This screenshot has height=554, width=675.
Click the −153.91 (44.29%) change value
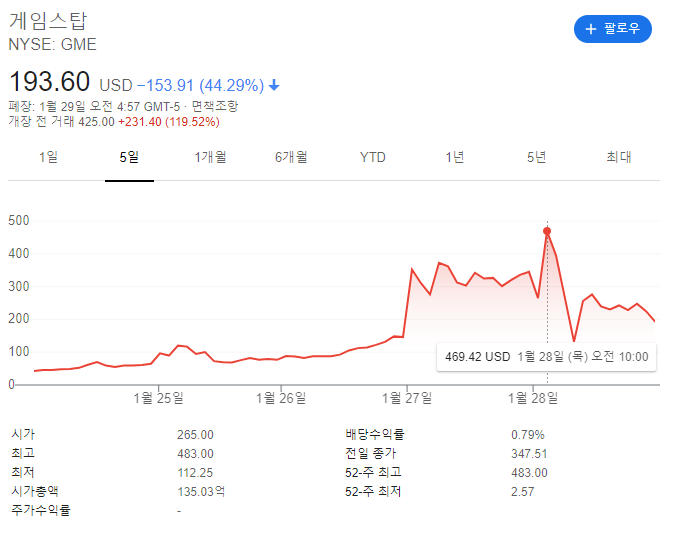[200, 85]
